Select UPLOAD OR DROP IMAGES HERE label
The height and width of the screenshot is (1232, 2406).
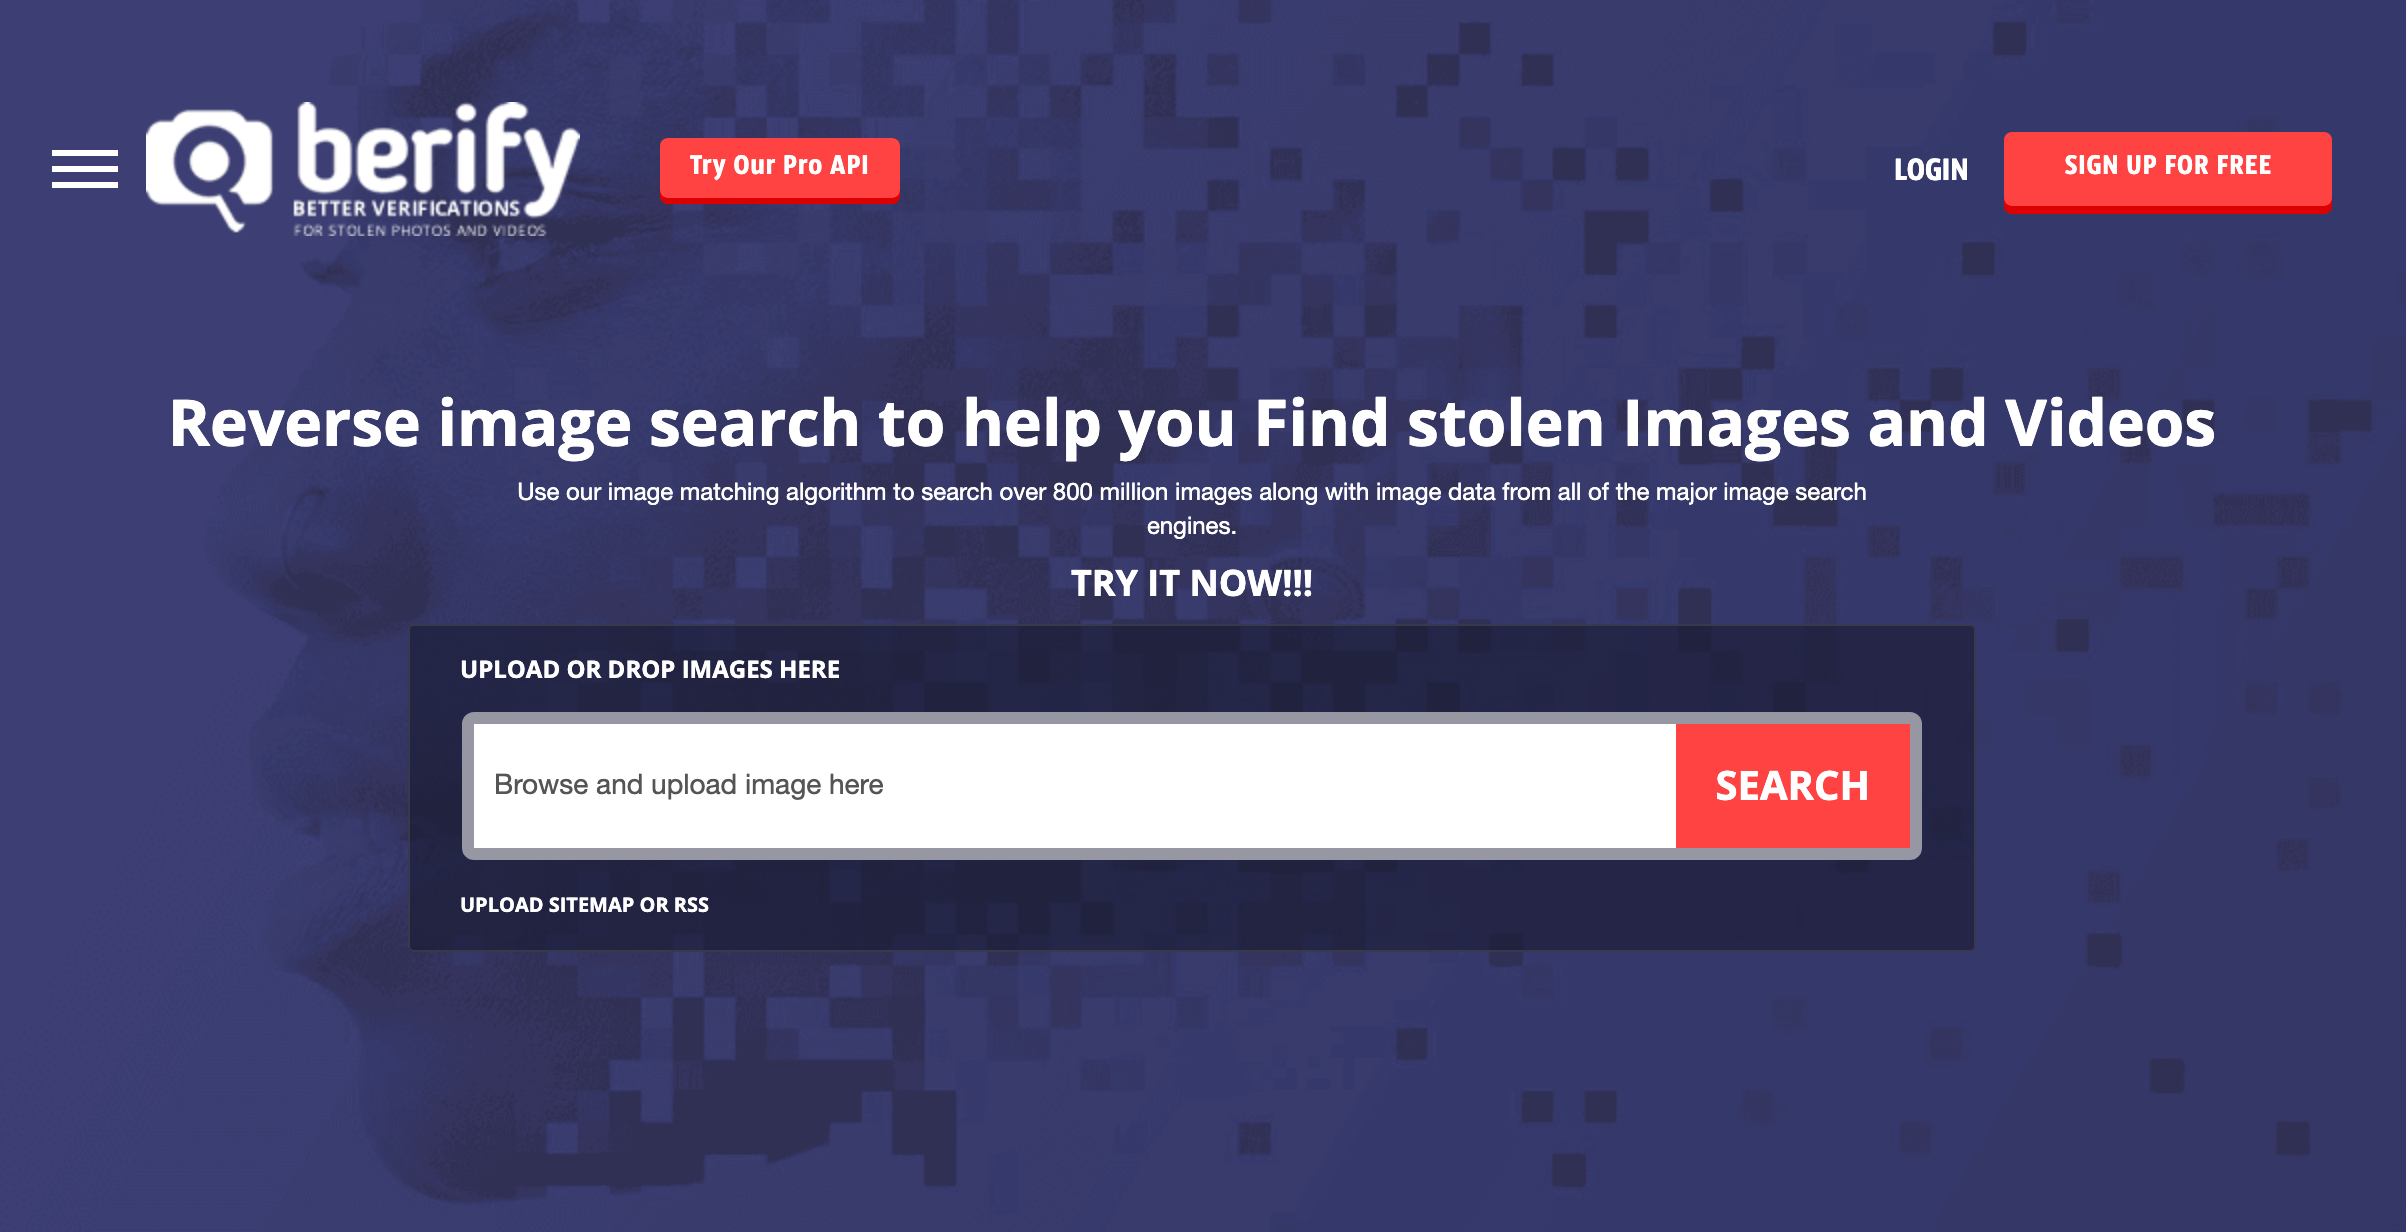click(x=650, y=670)
